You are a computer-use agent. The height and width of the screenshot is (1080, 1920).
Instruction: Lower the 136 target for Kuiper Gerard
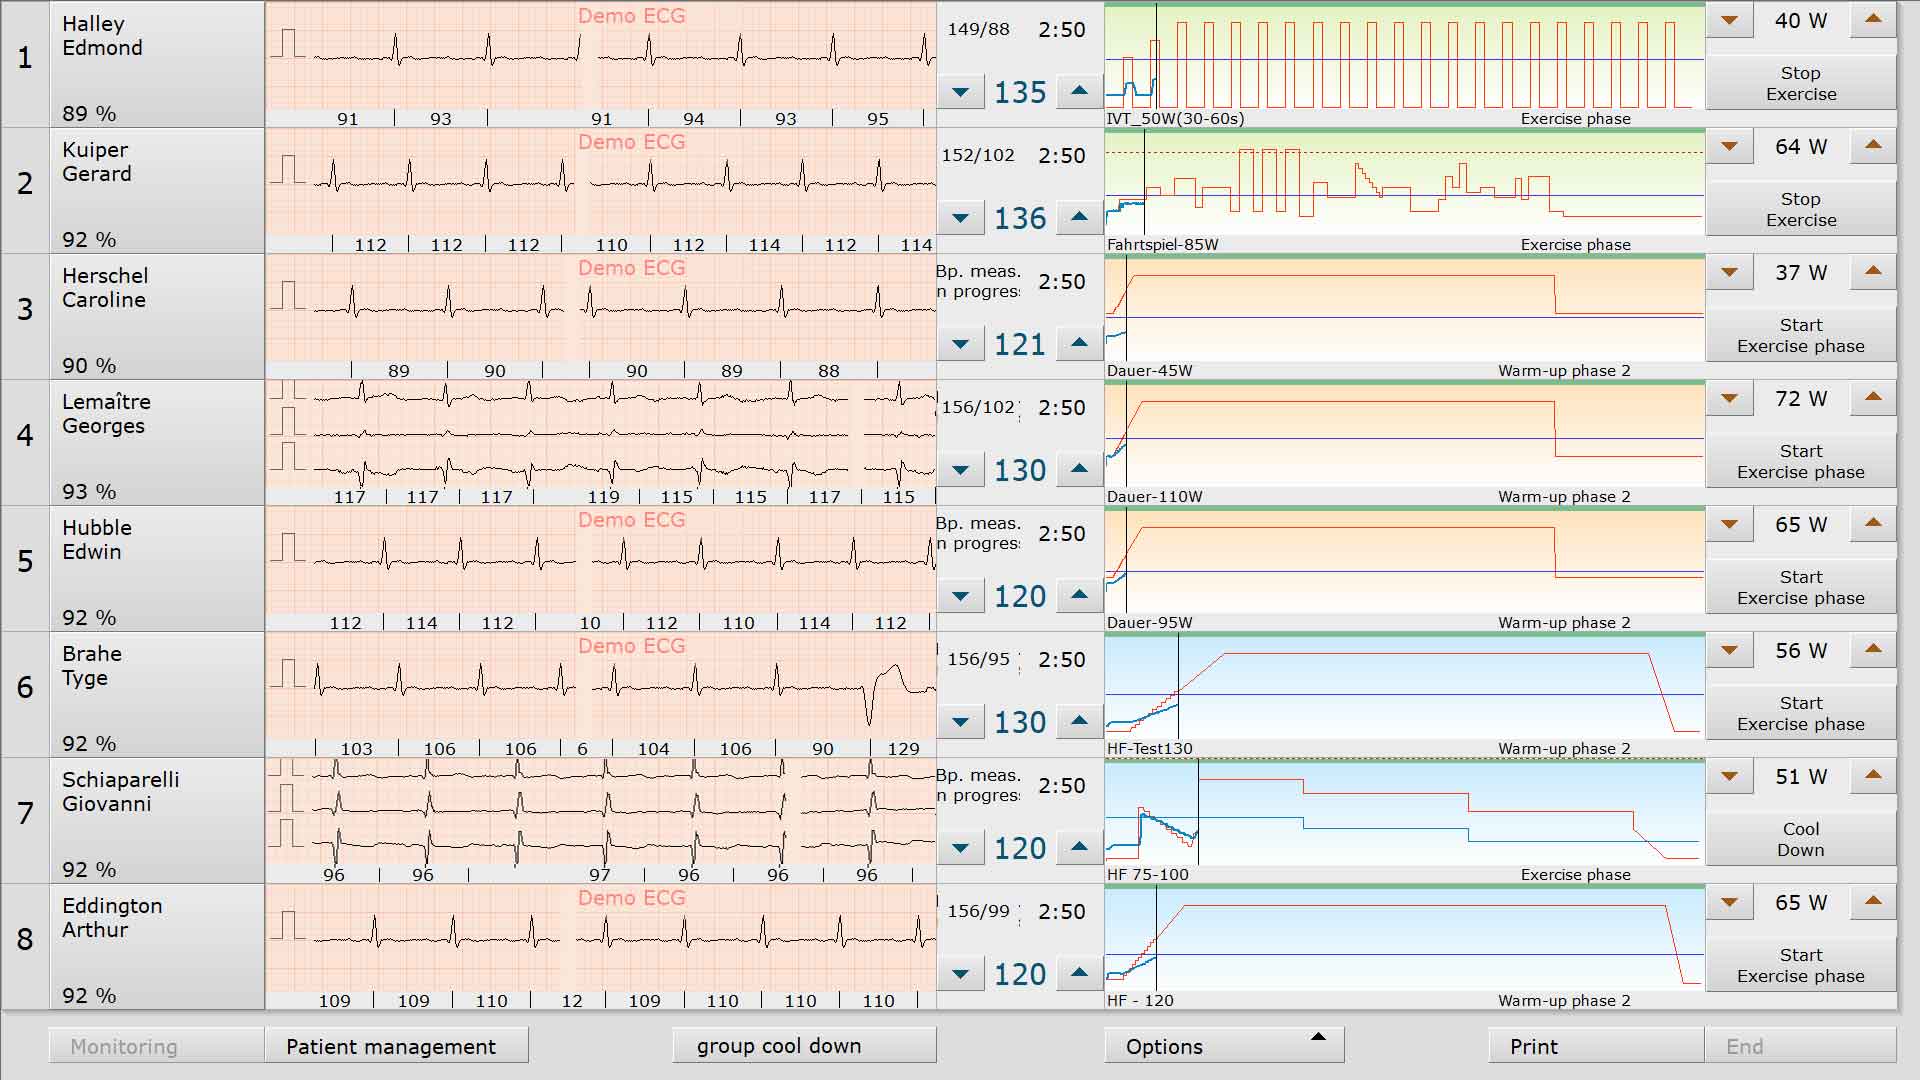(960, 218)
